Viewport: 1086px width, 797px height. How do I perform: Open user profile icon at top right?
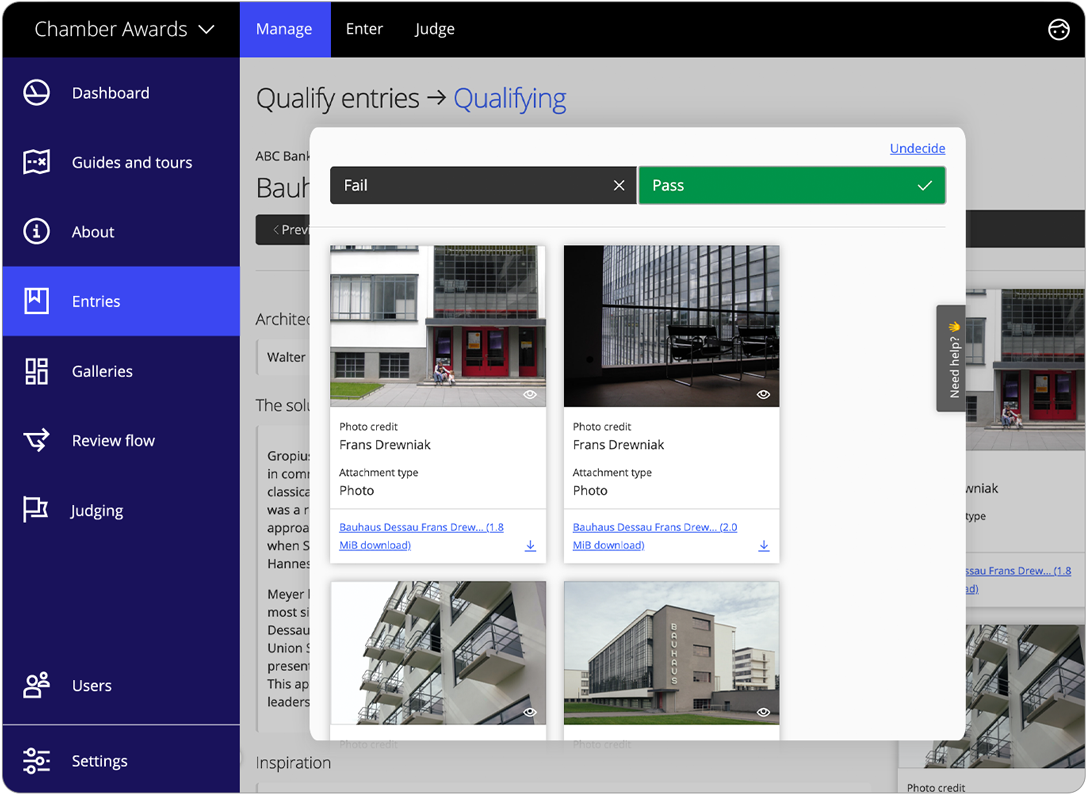coord(1058,29)
